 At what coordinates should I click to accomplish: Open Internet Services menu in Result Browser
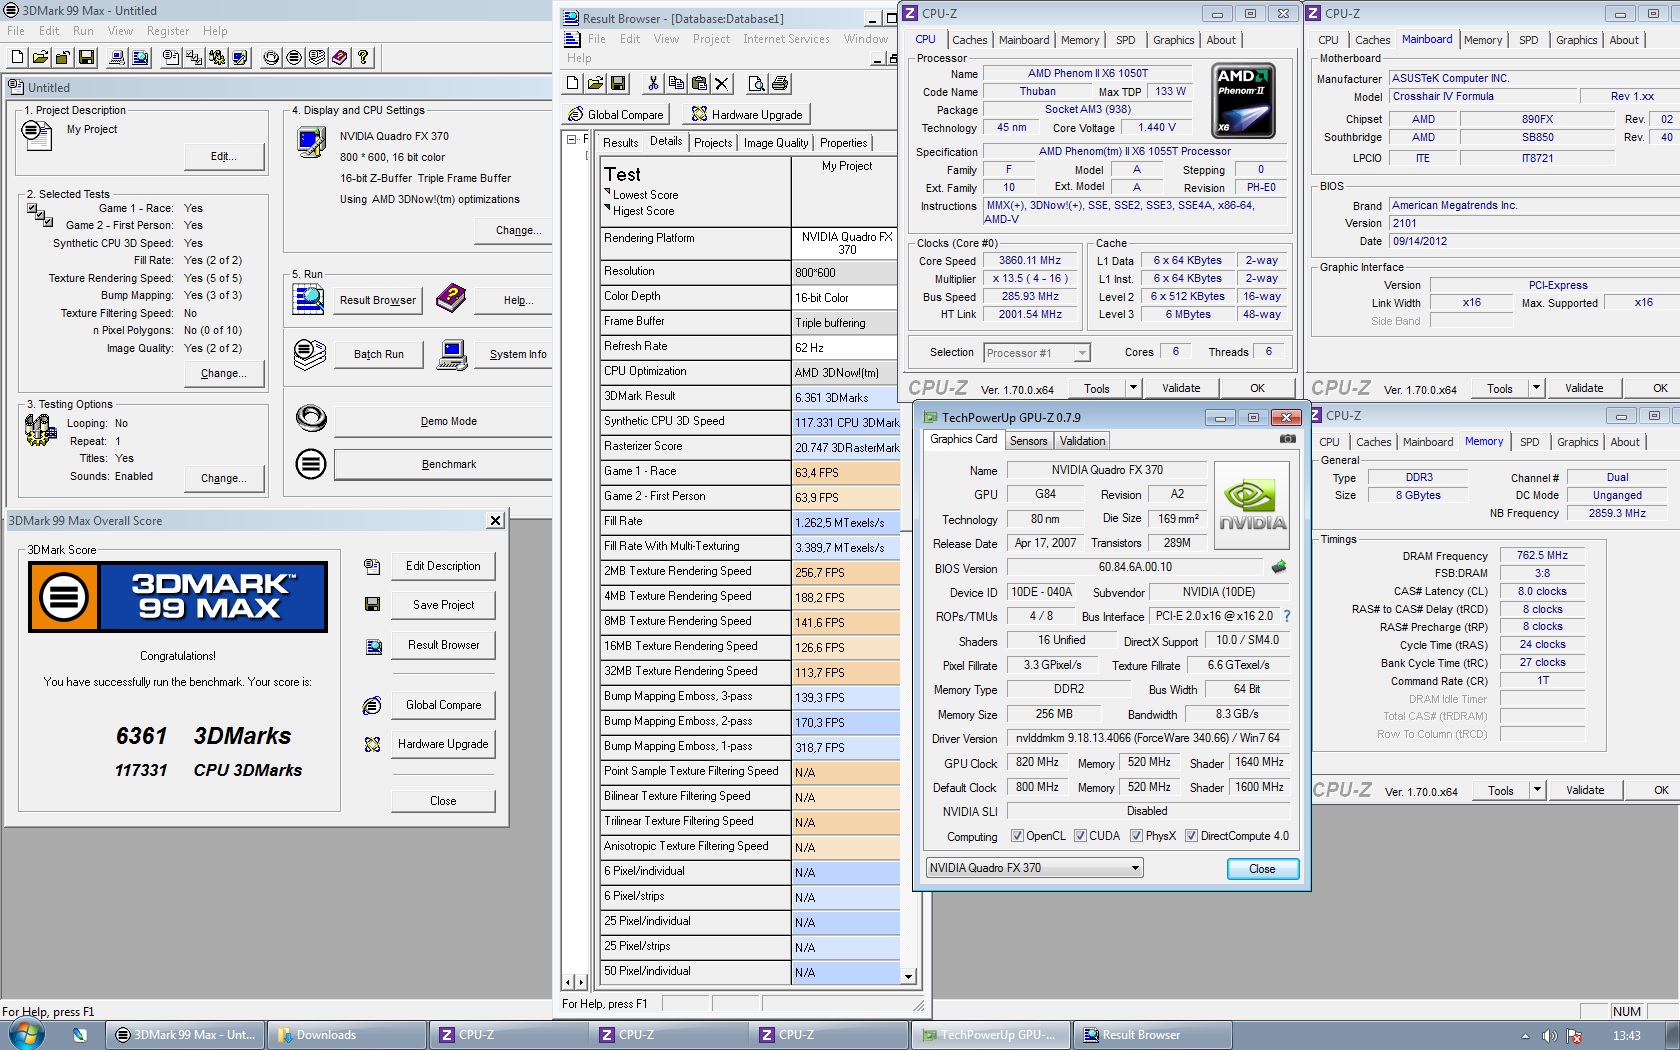[786, 39]
